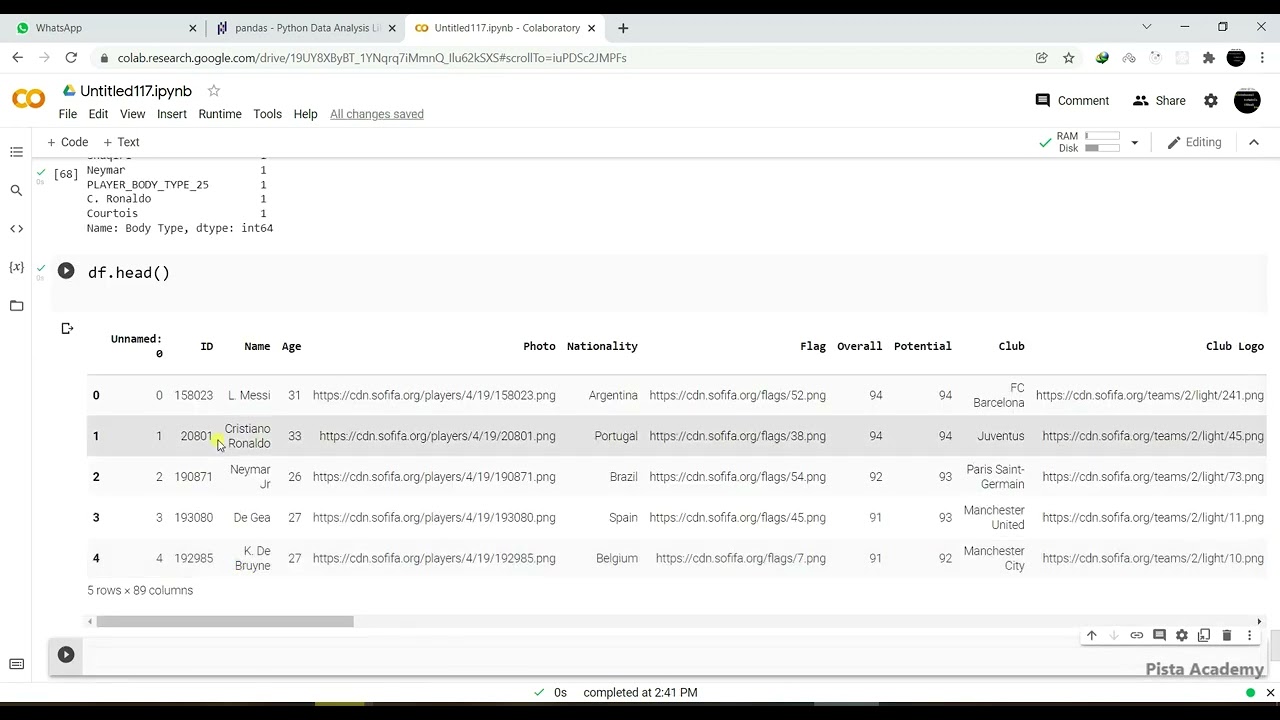Screen dimensions: 1280x720
Task: Open the Comment panel
Action: (1072, 101)
